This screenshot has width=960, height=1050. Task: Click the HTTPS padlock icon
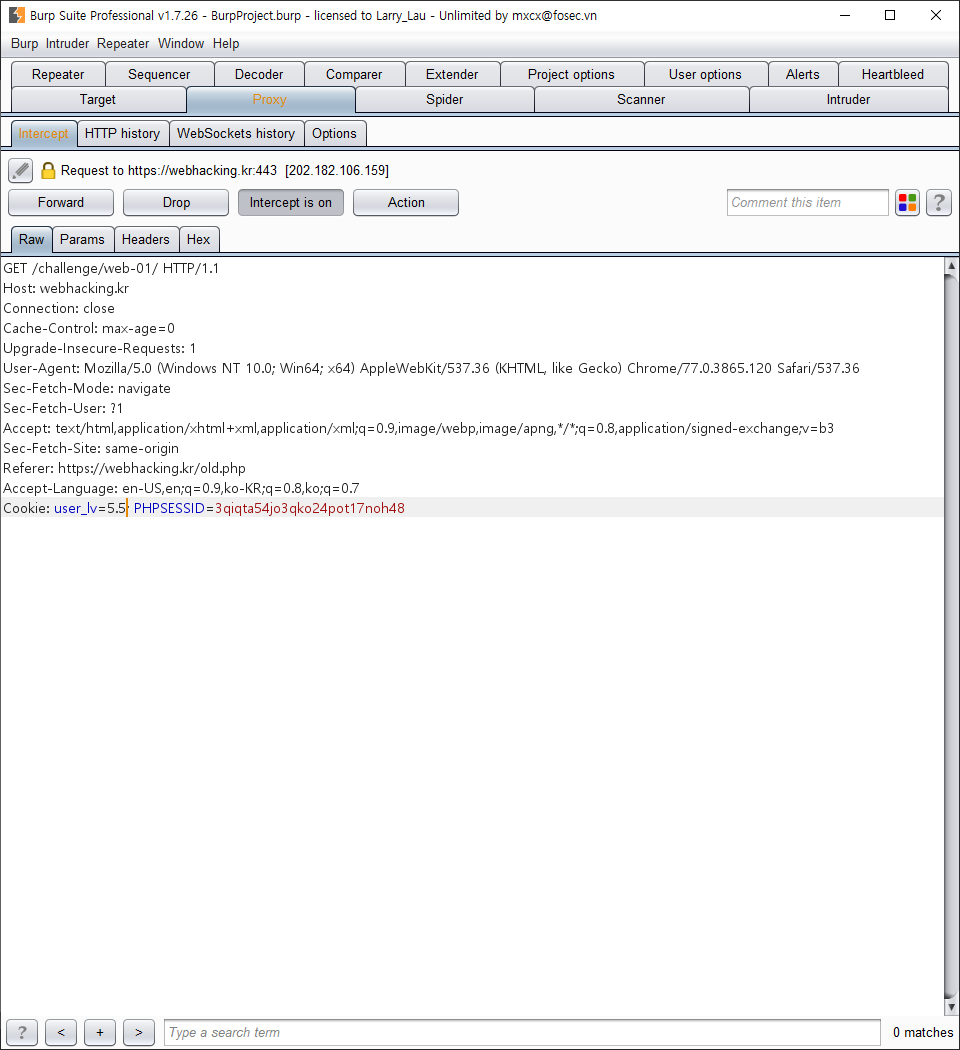48,170
